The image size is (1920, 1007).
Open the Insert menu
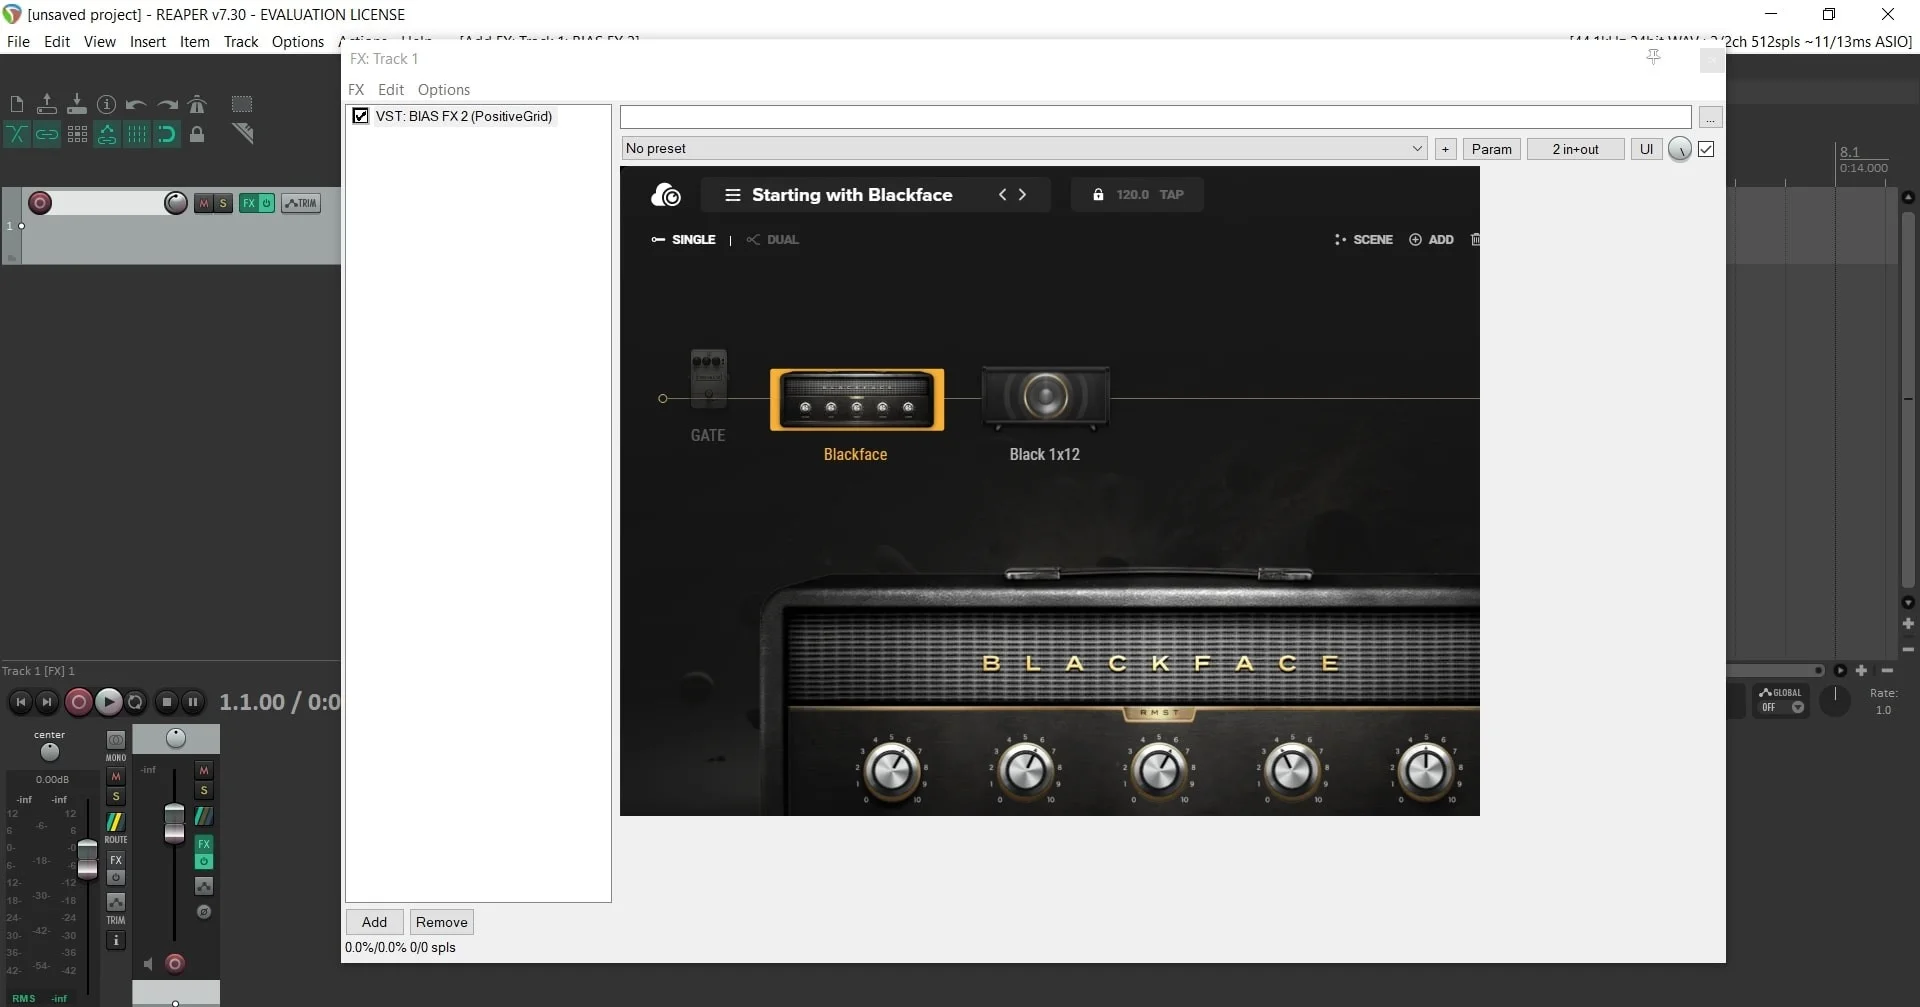(147, 42)
